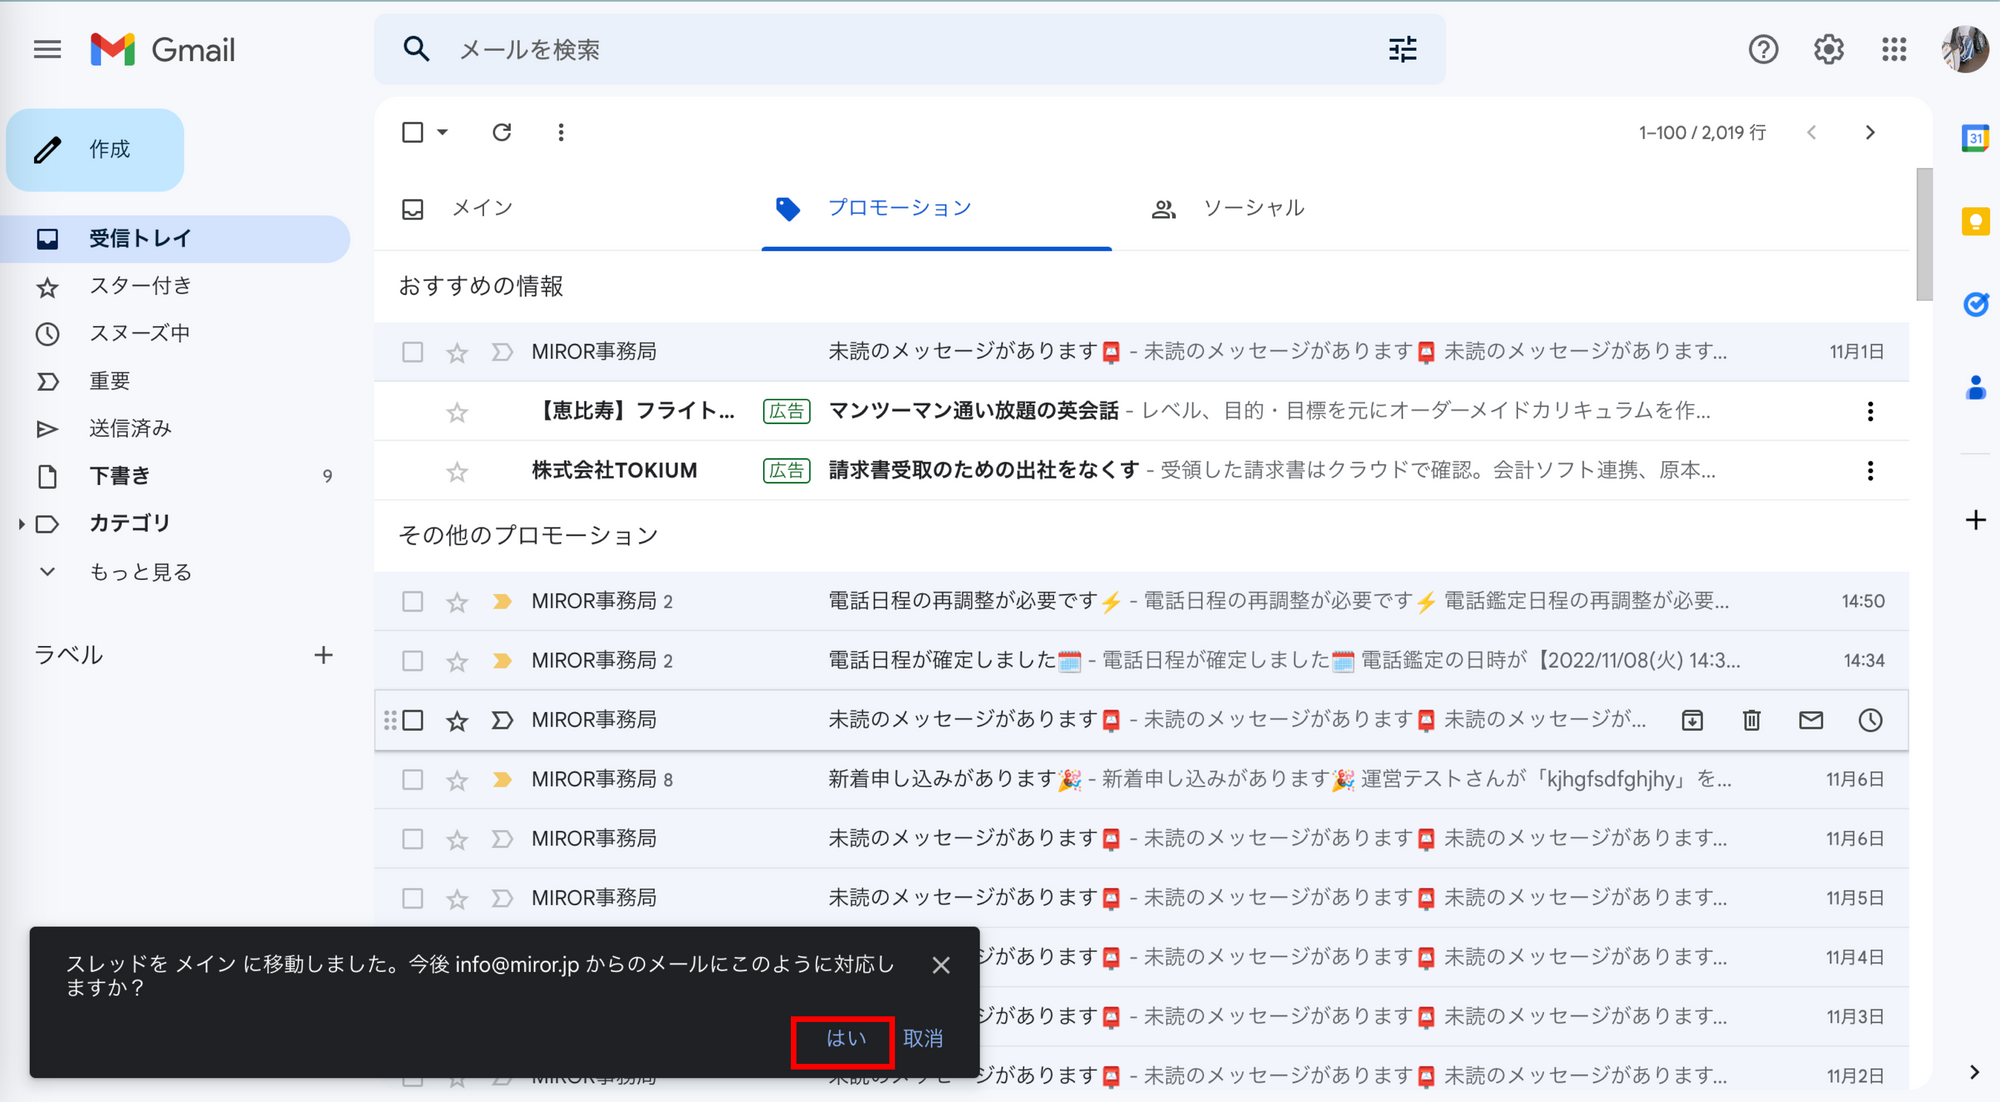The image size is (2000, 1102).
Task: Go to the next page of mail
Action: [1870, 132]
